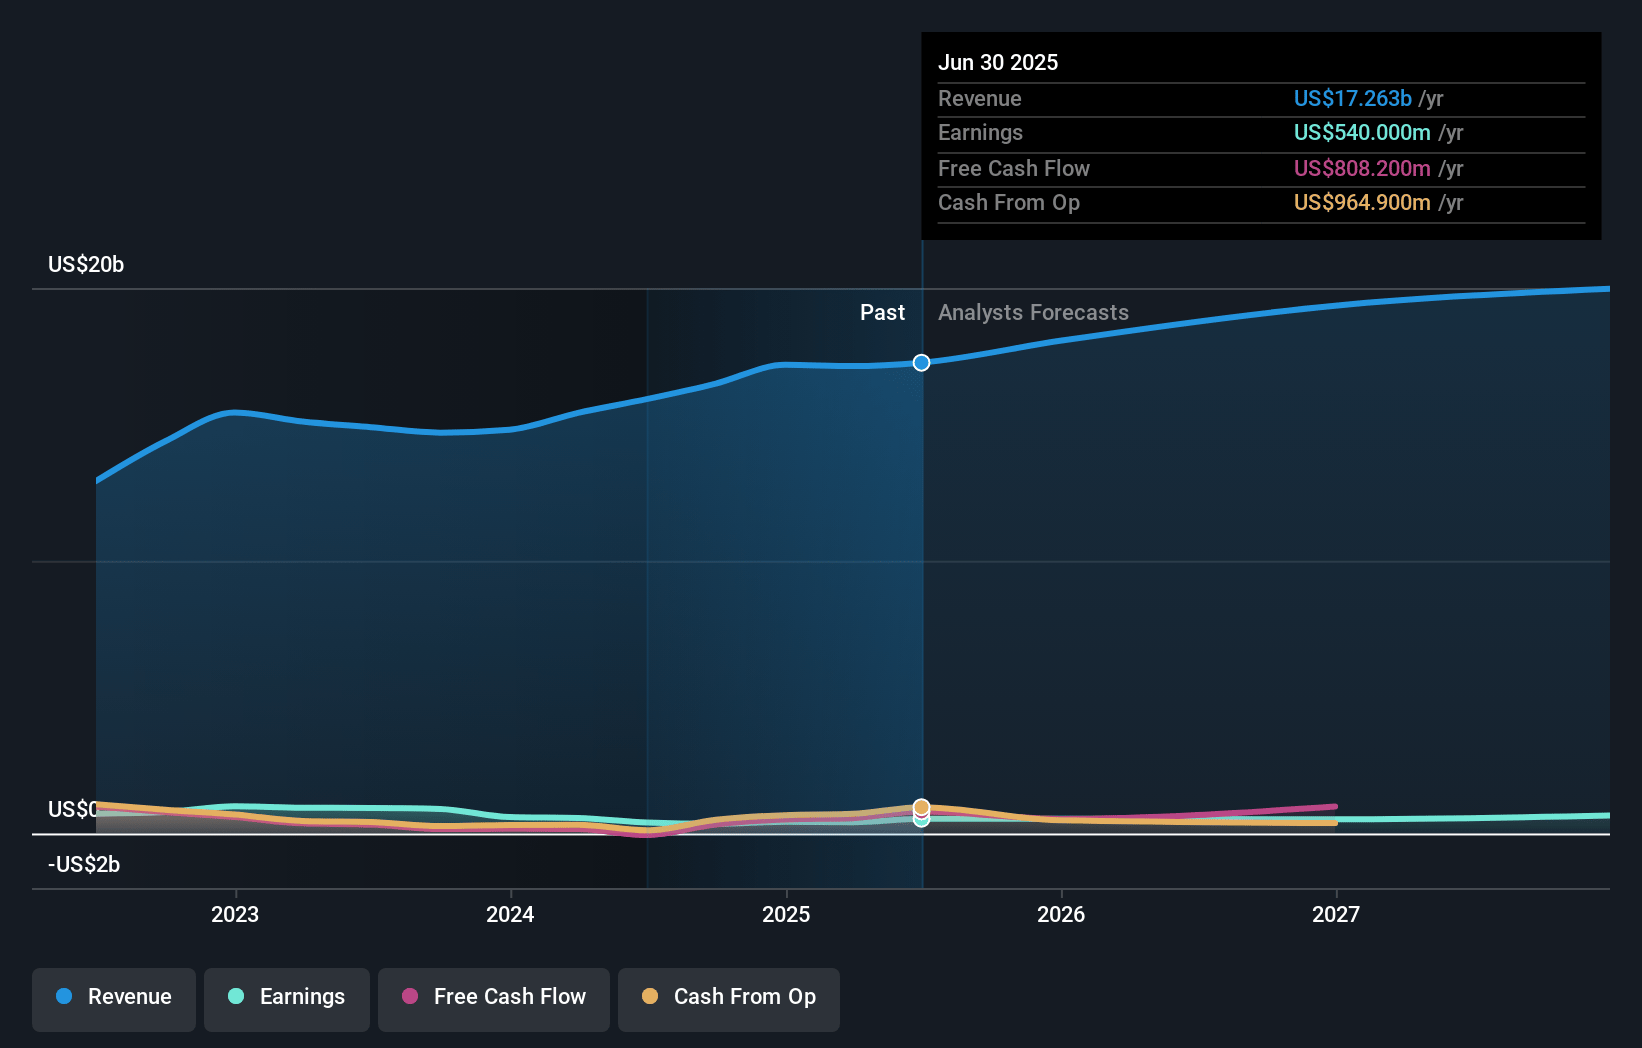Click the 2024 x-axis label
Screen dimensions: 1642x1048
pos(510,914)
